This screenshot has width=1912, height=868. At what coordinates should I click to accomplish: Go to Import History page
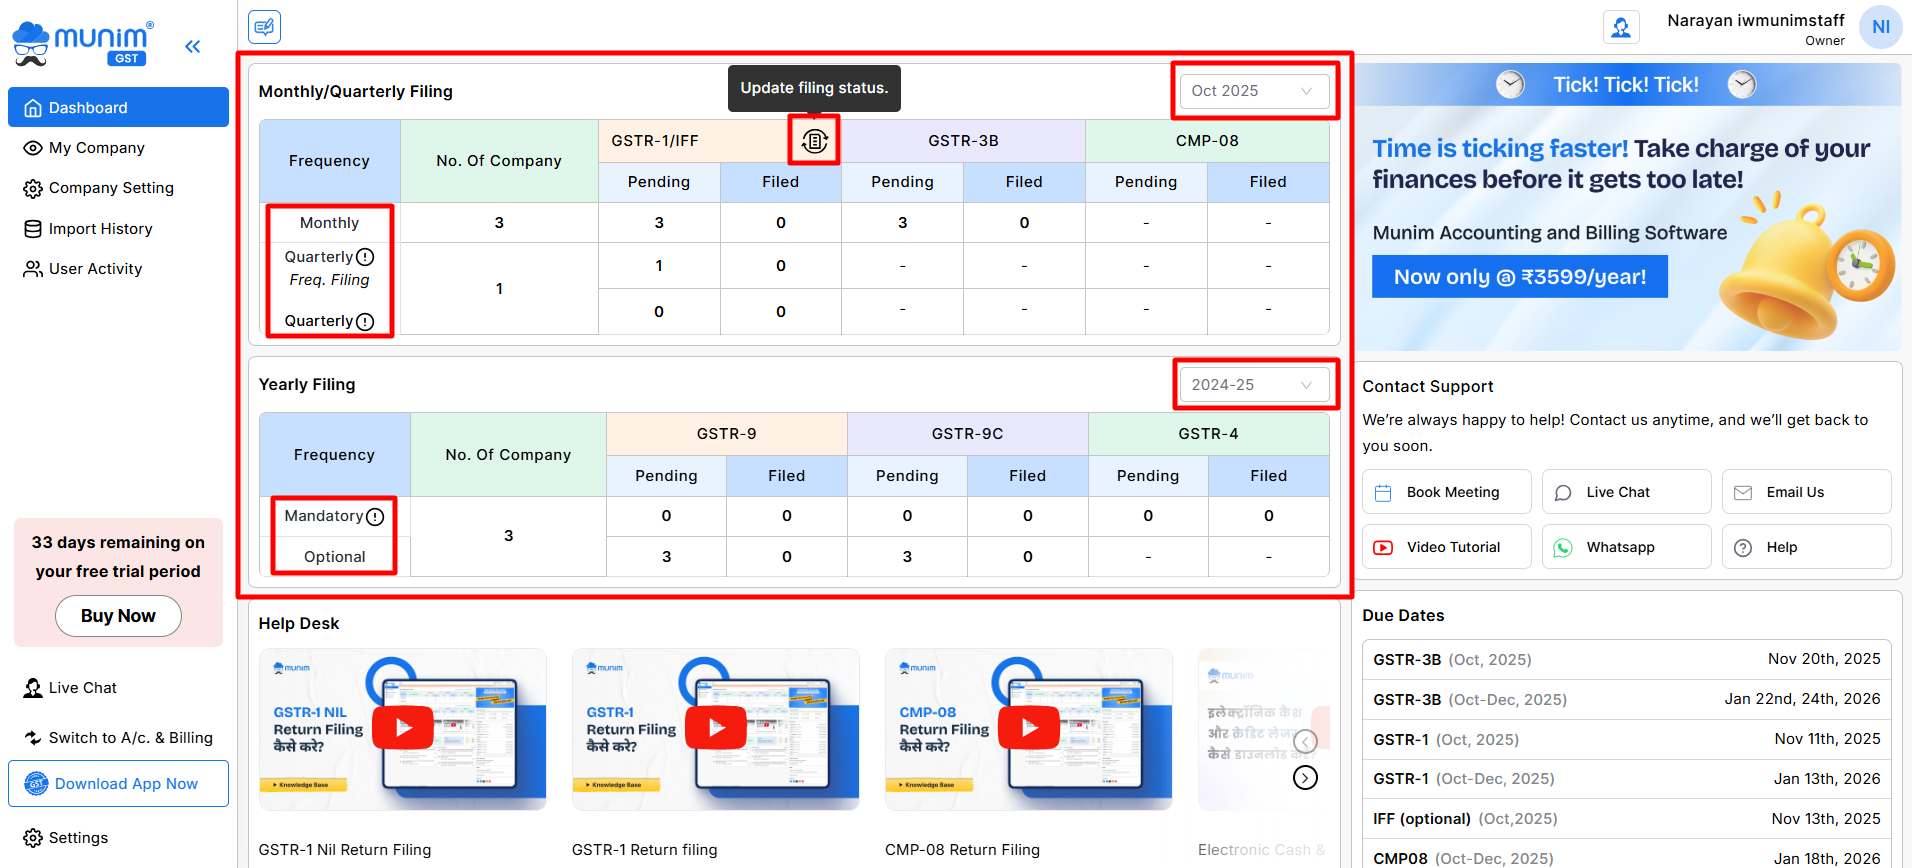(100, 229)
